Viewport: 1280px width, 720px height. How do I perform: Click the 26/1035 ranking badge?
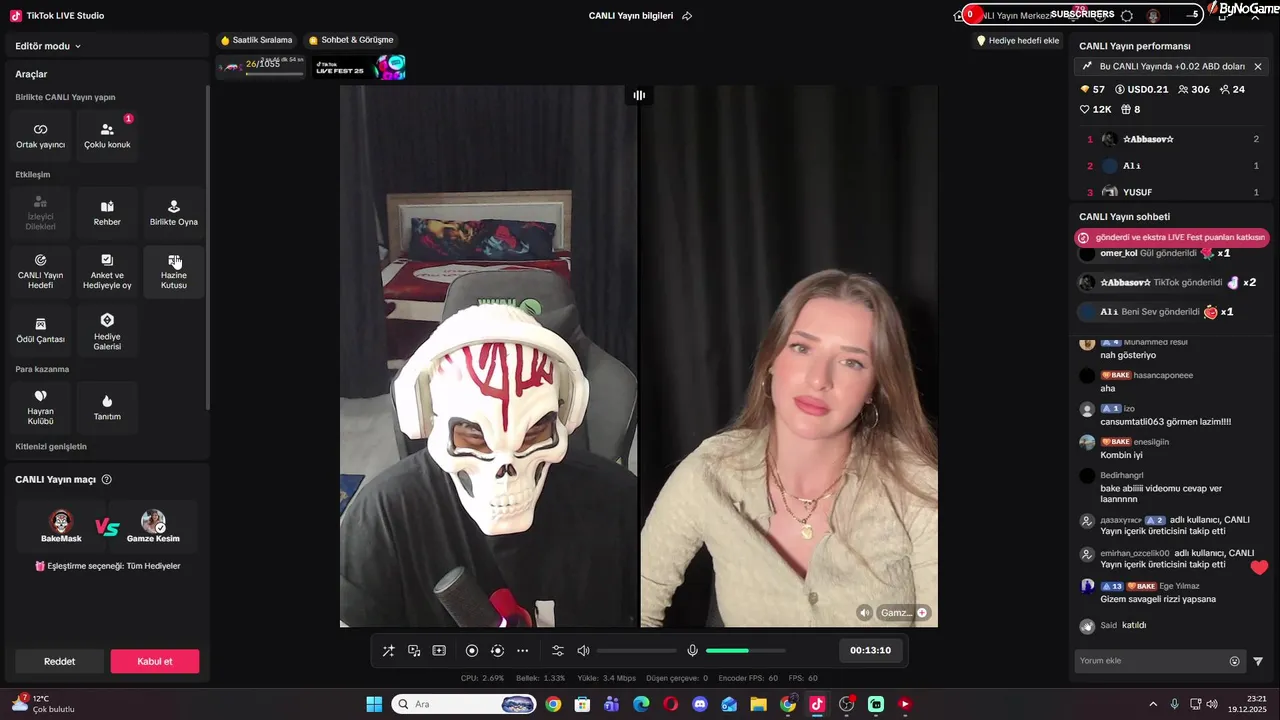pos(262,66)
